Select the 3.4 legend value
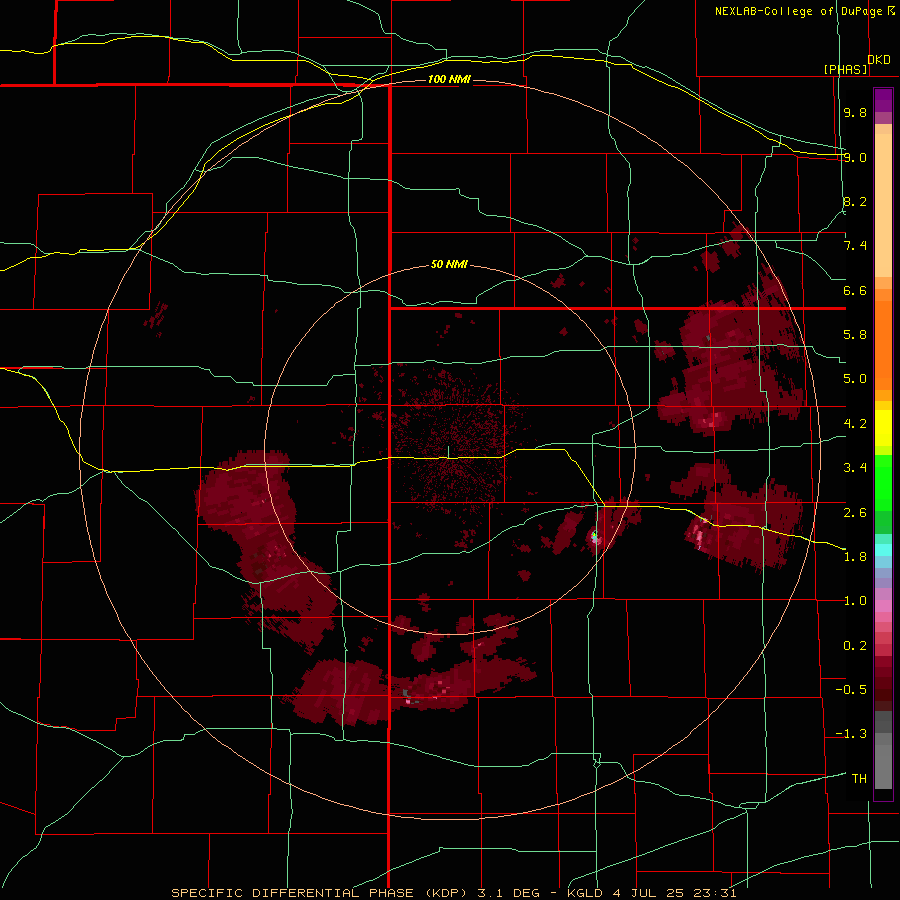Screen dimensions: 900x900 (x=855, y=468)
